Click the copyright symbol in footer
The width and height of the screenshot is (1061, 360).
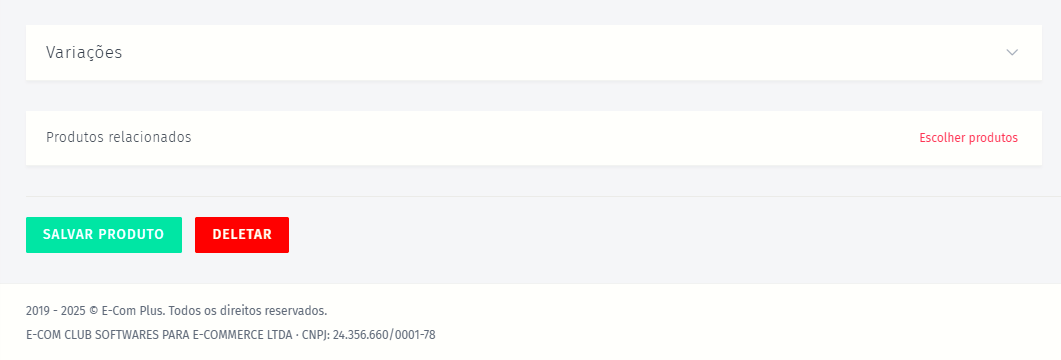coord(93,311)
